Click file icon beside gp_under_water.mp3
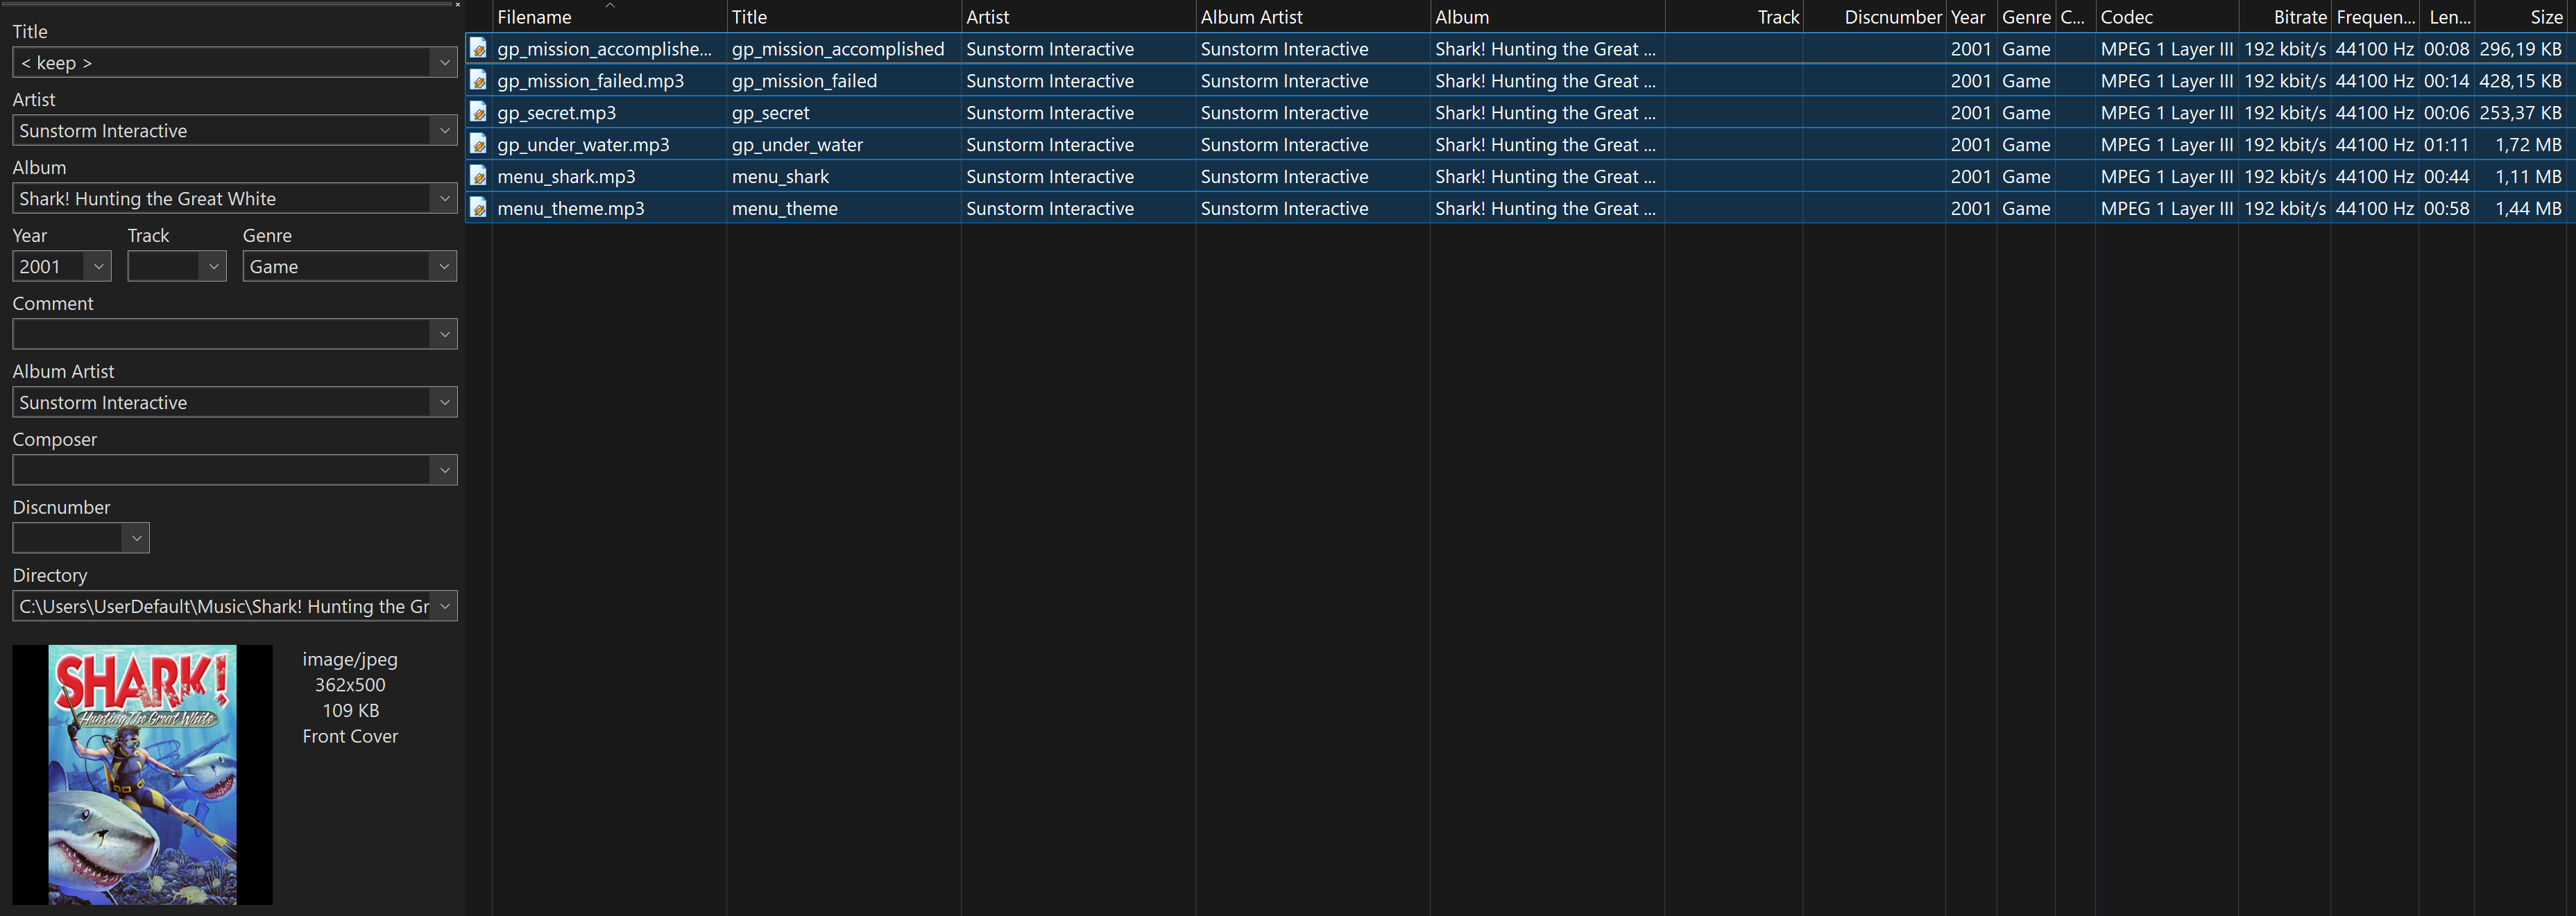 [478, 144]
